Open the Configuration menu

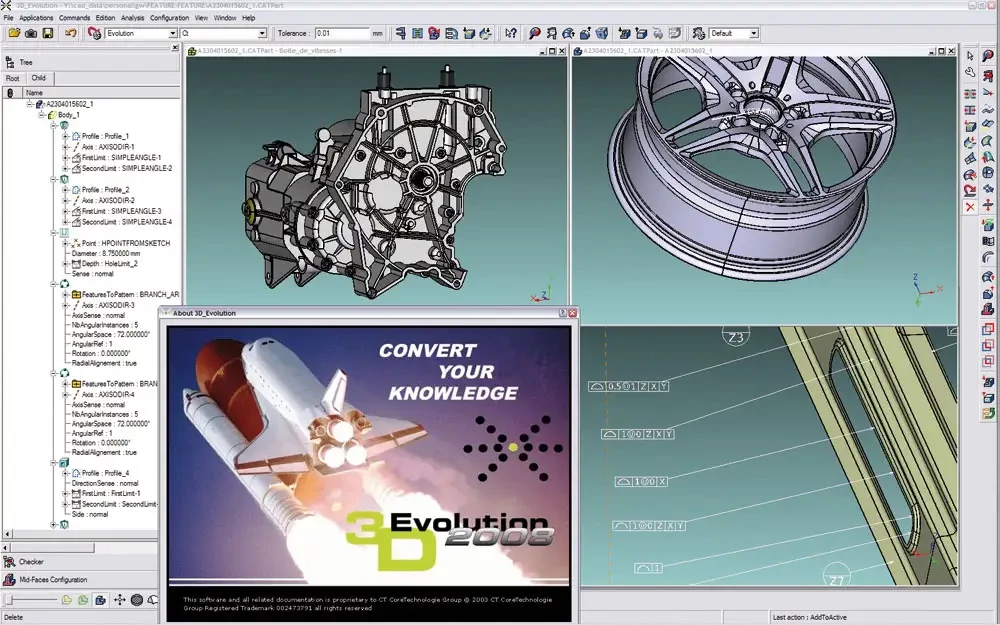170,18
